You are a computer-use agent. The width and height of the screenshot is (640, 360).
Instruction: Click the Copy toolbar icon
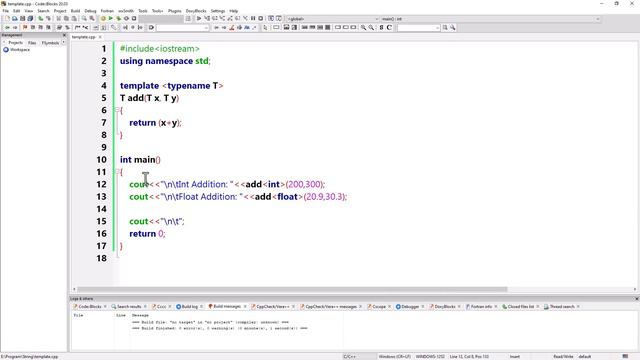coord(66,19)
